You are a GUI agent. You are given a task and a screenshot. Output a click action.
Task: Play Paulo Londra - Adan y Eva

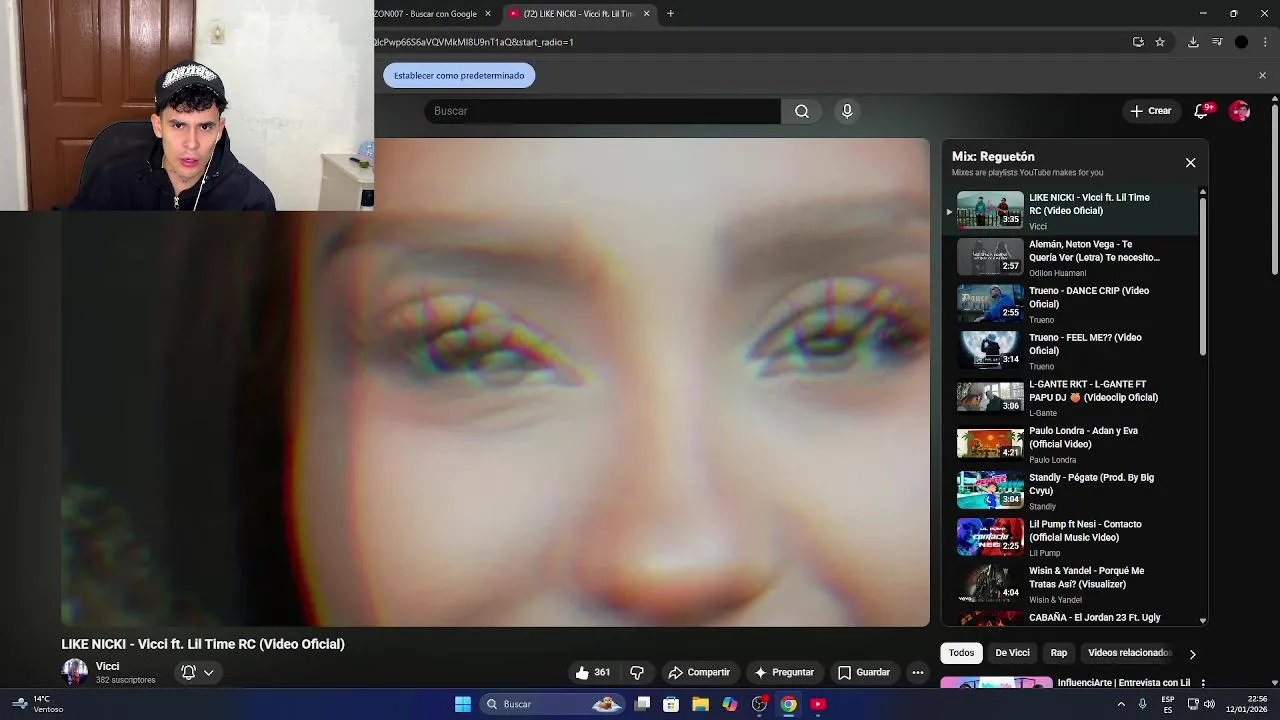pyautogui.click(x=1070, y=444)
